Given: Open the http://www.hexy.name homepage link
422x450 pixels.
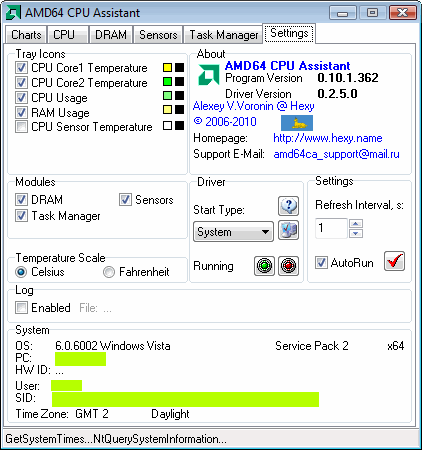Looking at the screenshot, I should click(328, 138).
